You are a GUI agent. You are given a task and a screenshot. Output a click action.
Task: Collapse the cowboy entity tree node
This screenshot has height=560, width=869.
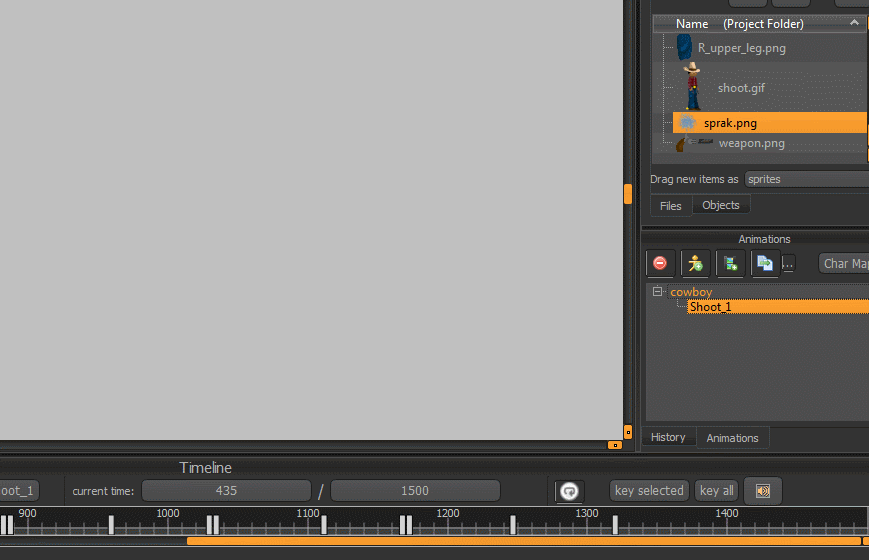[x=657, y=292]
